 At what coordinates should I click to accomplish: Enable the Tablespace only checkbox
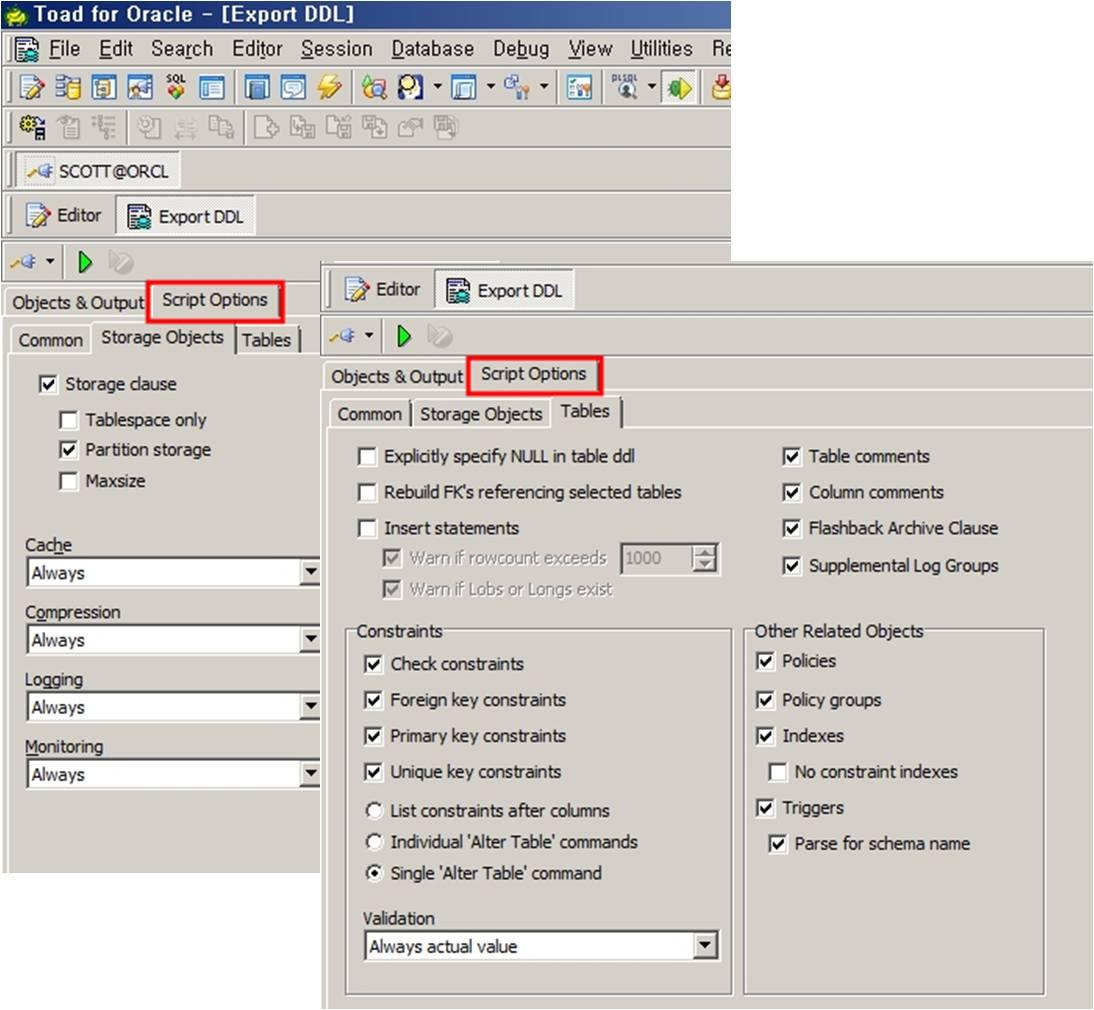tap(68, 420)
